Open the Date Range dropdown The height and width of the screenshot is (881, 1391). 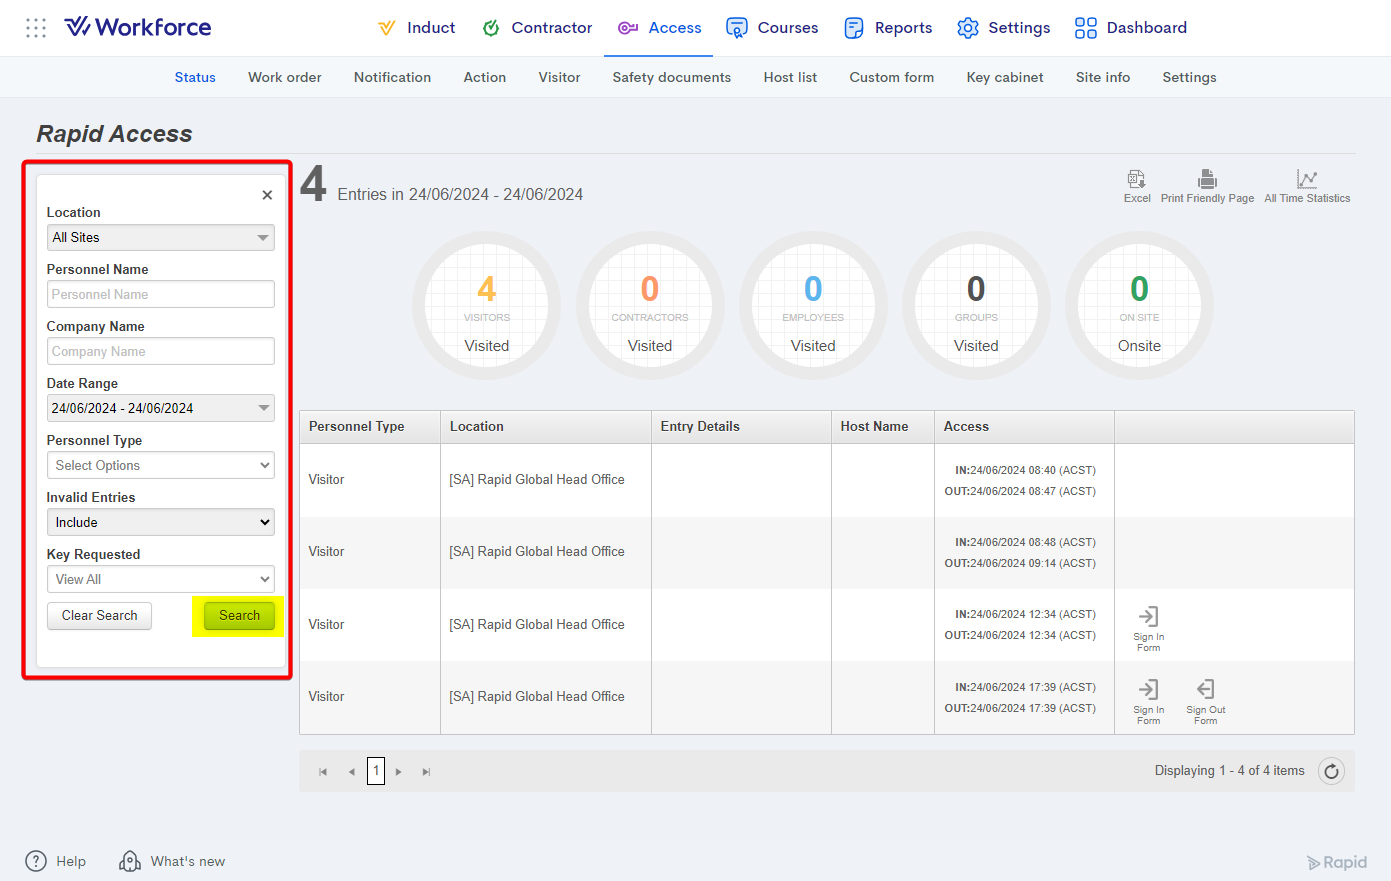[161, 408]
